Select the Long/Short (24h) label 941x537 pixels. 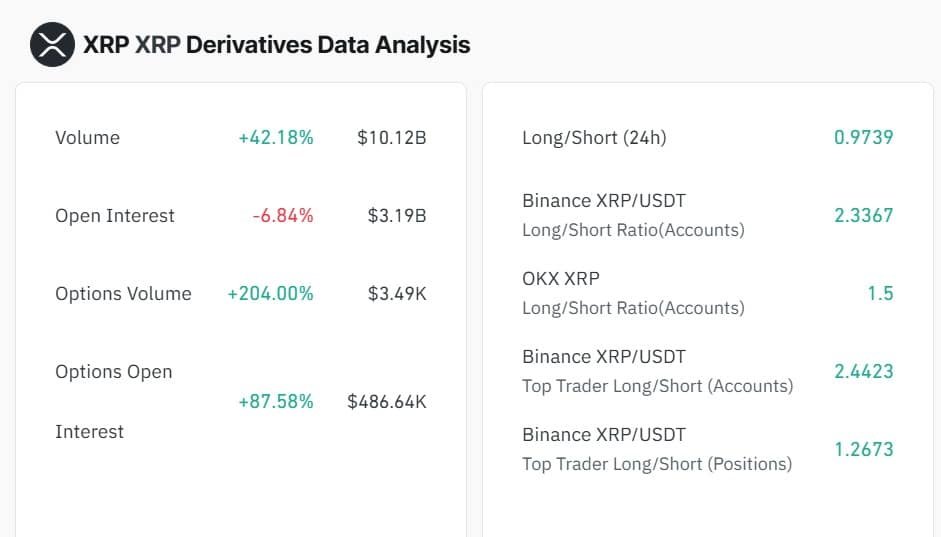[594, 138]
